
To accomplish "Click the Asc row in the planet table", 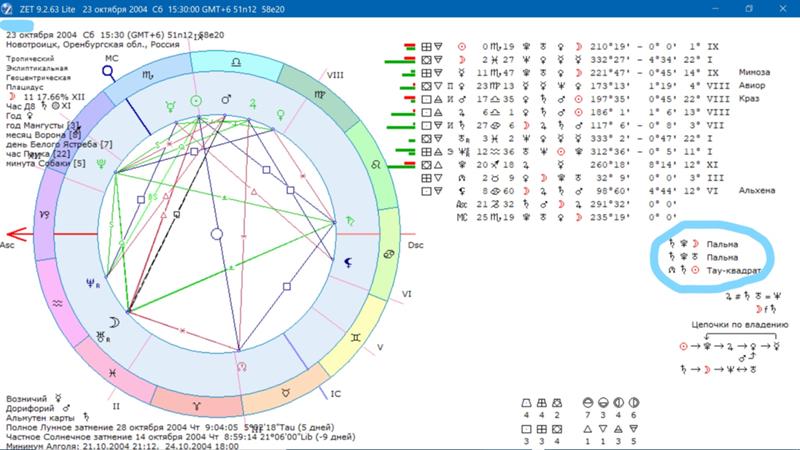I will click(x=566, y=204).
